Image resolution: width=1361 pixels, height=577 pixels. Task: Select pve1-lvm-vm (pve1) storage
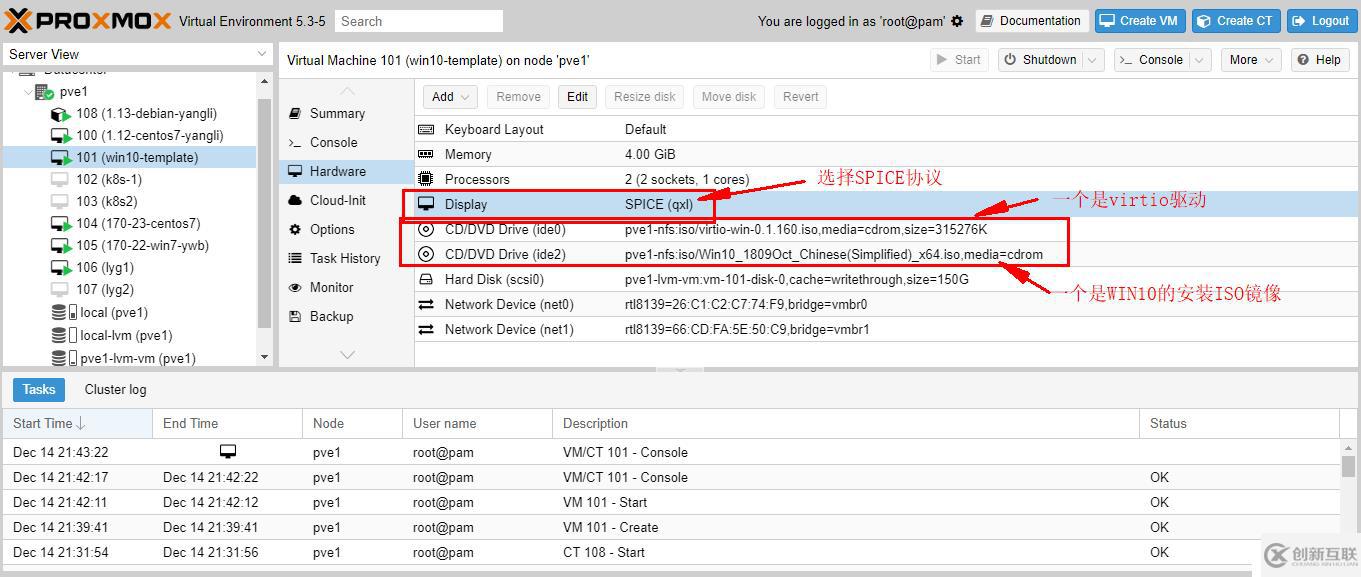129,358
